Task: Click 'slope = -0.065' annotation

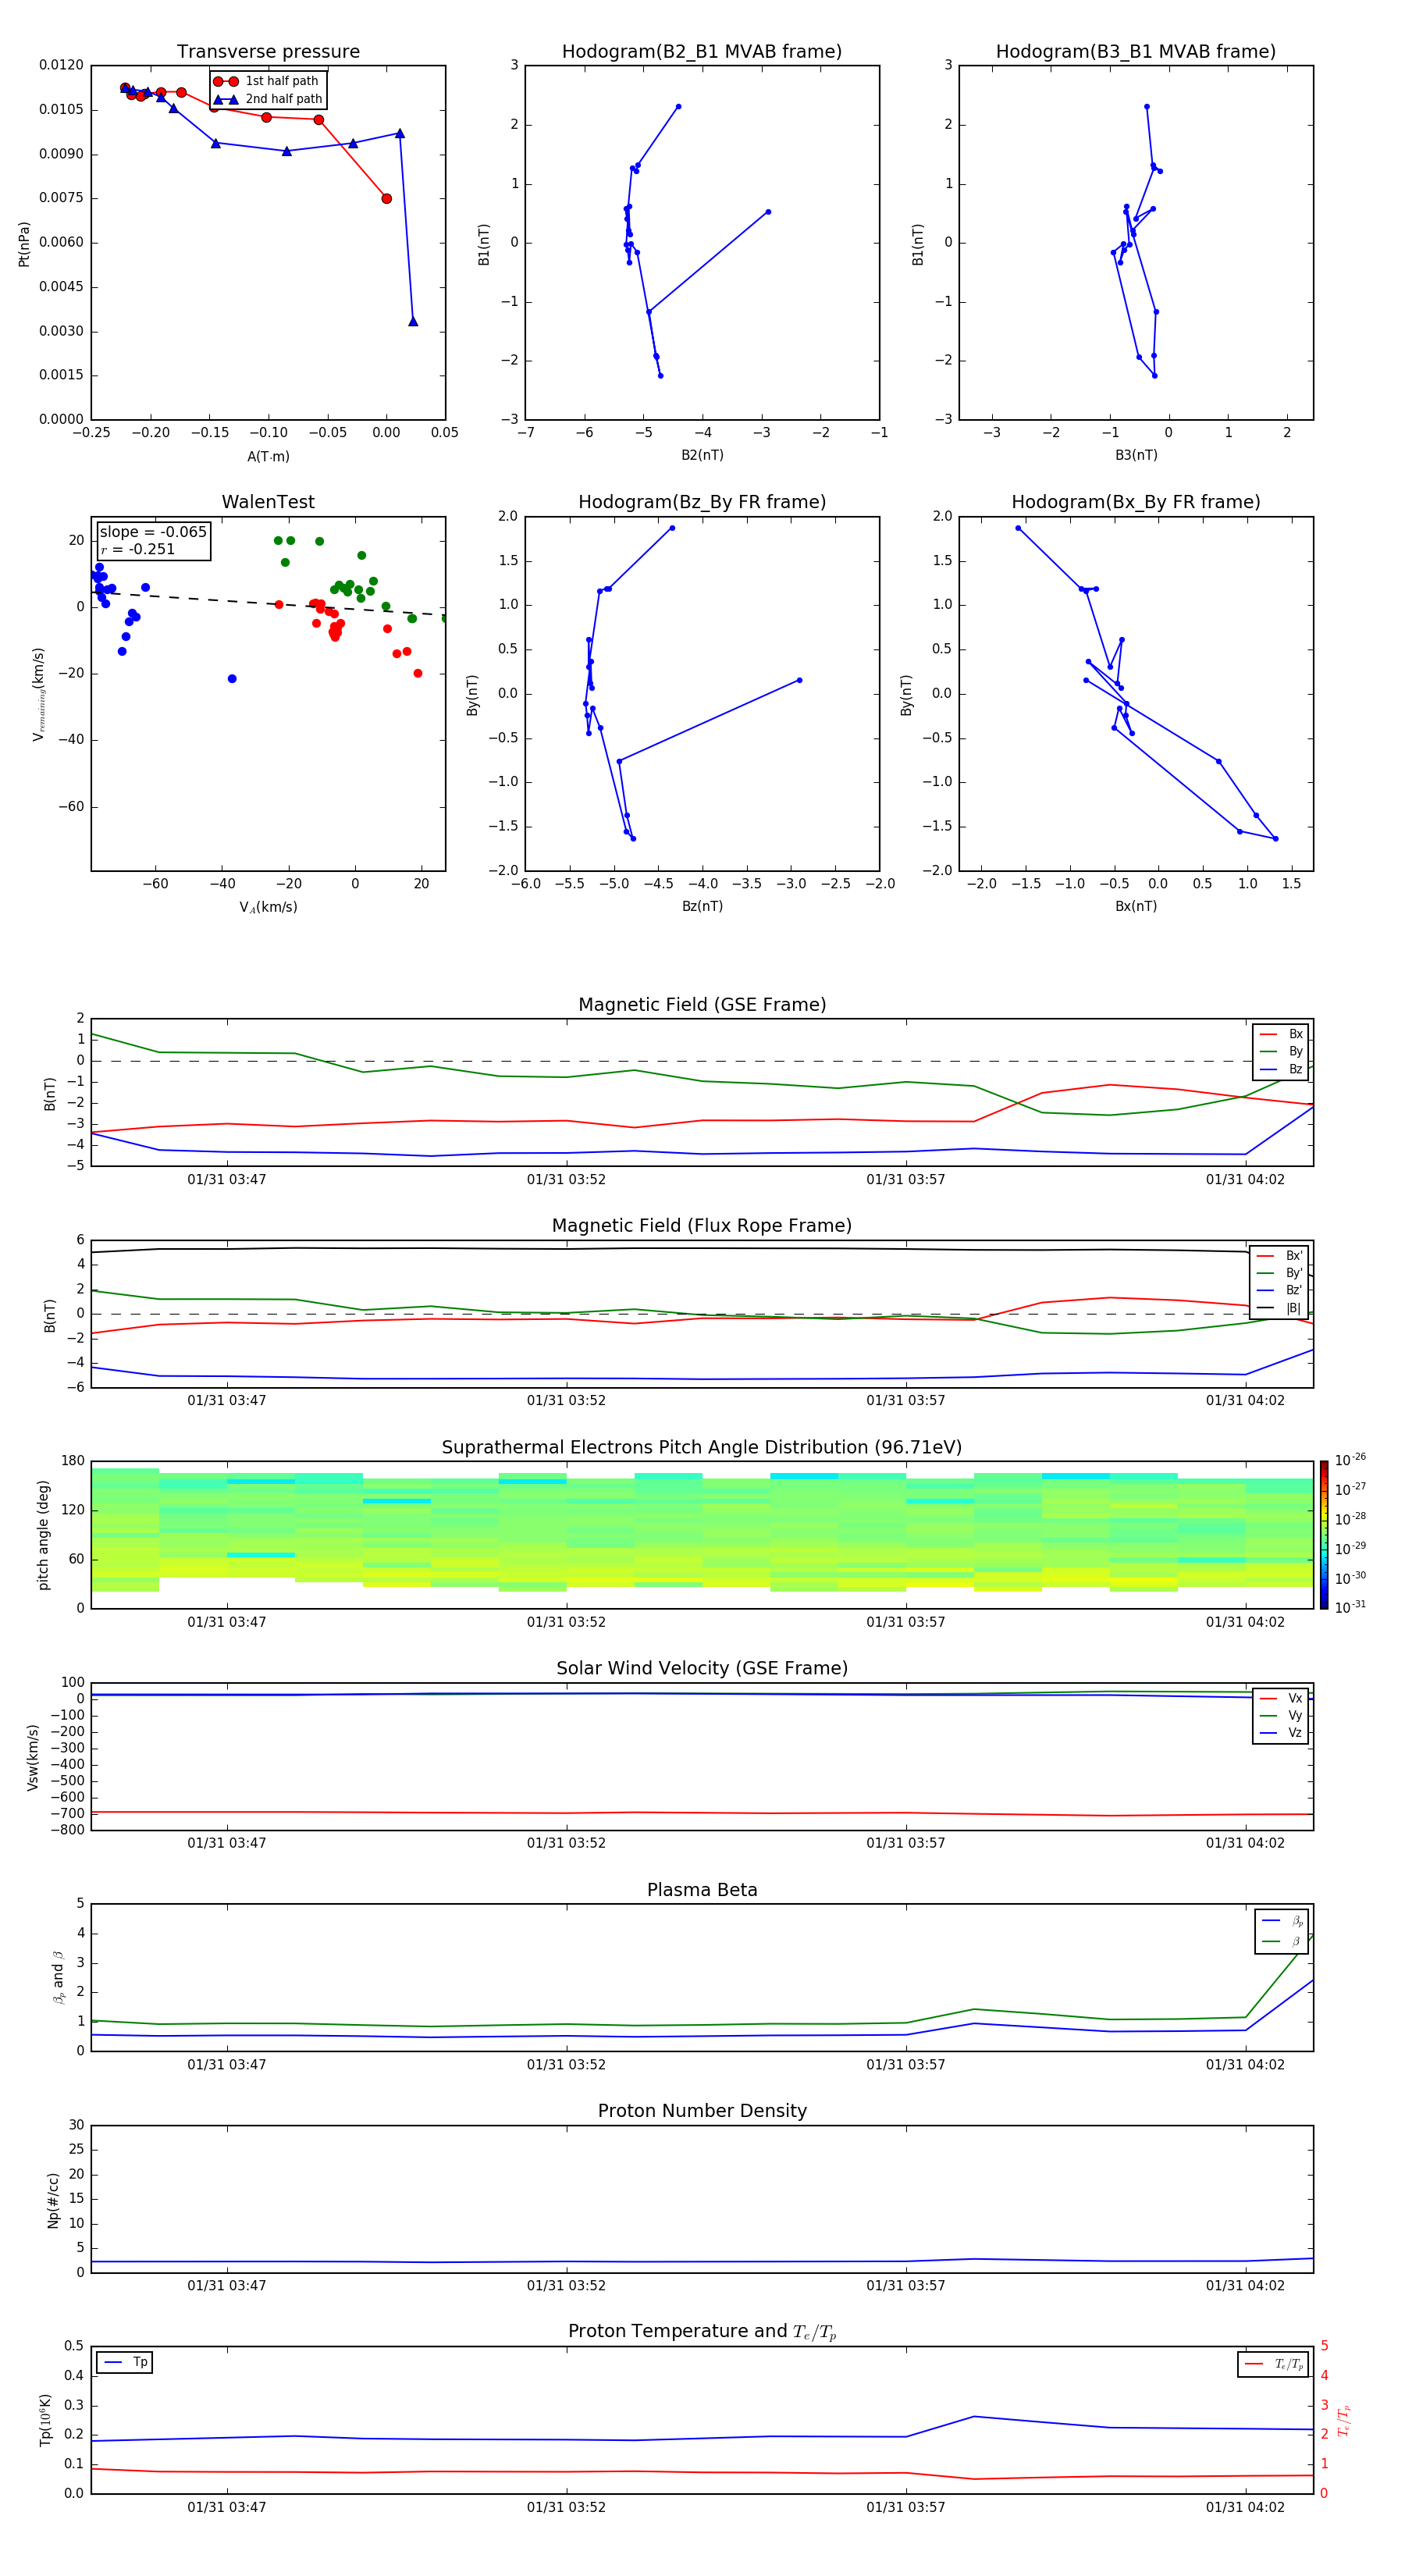Action: point(153,532)
